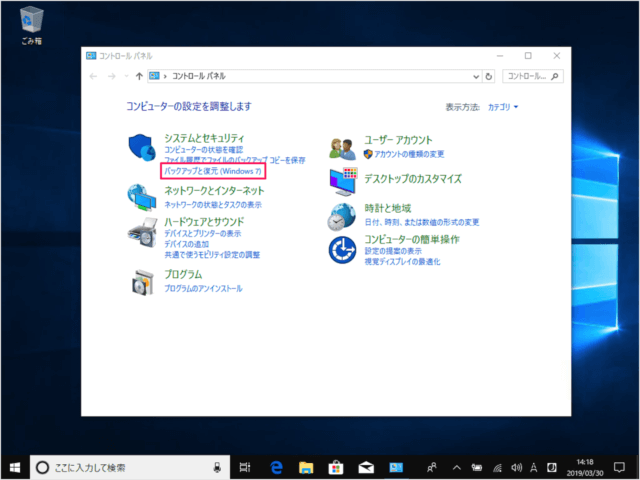Click the ネットワークとインターネット globe icon

tap(143, 195)
